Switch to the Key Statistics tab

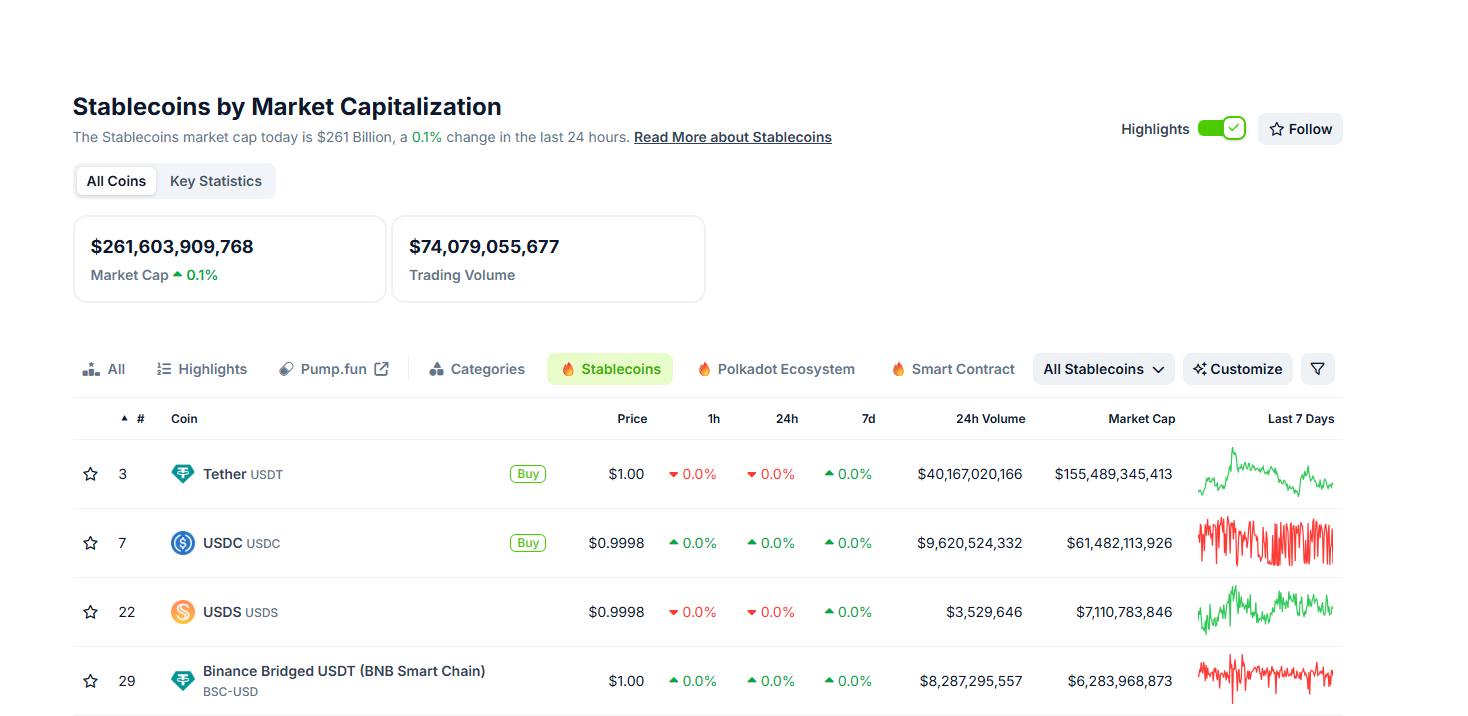click(x=215, y=181)
